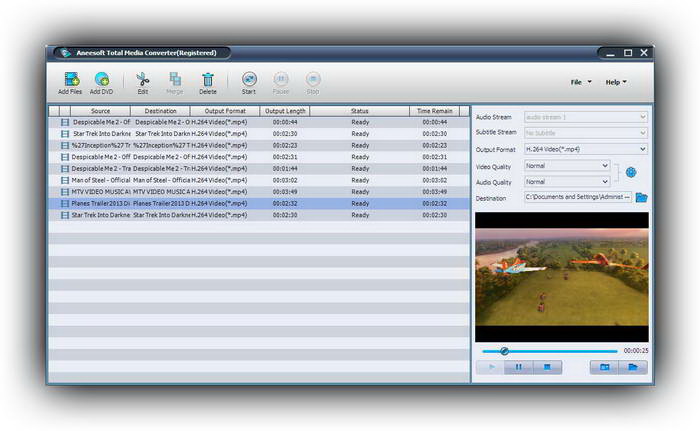Click the Output Length column header
Image resolution: width=700 pixels, height=431 pixels.
(285, 111)
